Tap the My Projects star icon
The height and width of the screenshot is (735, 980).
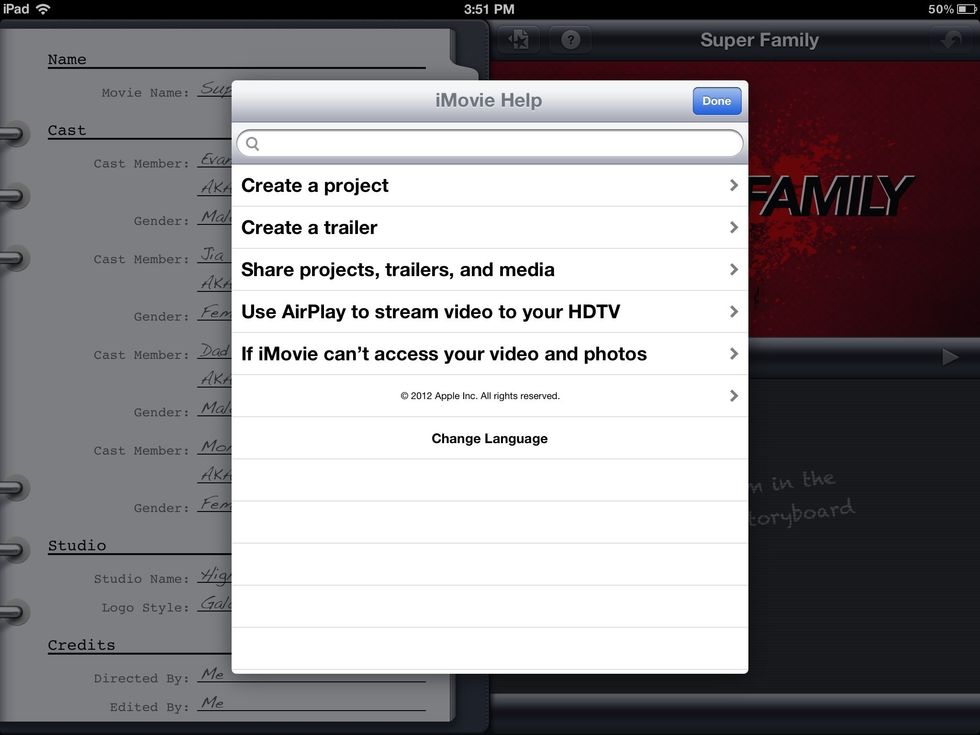click(518, 41)
